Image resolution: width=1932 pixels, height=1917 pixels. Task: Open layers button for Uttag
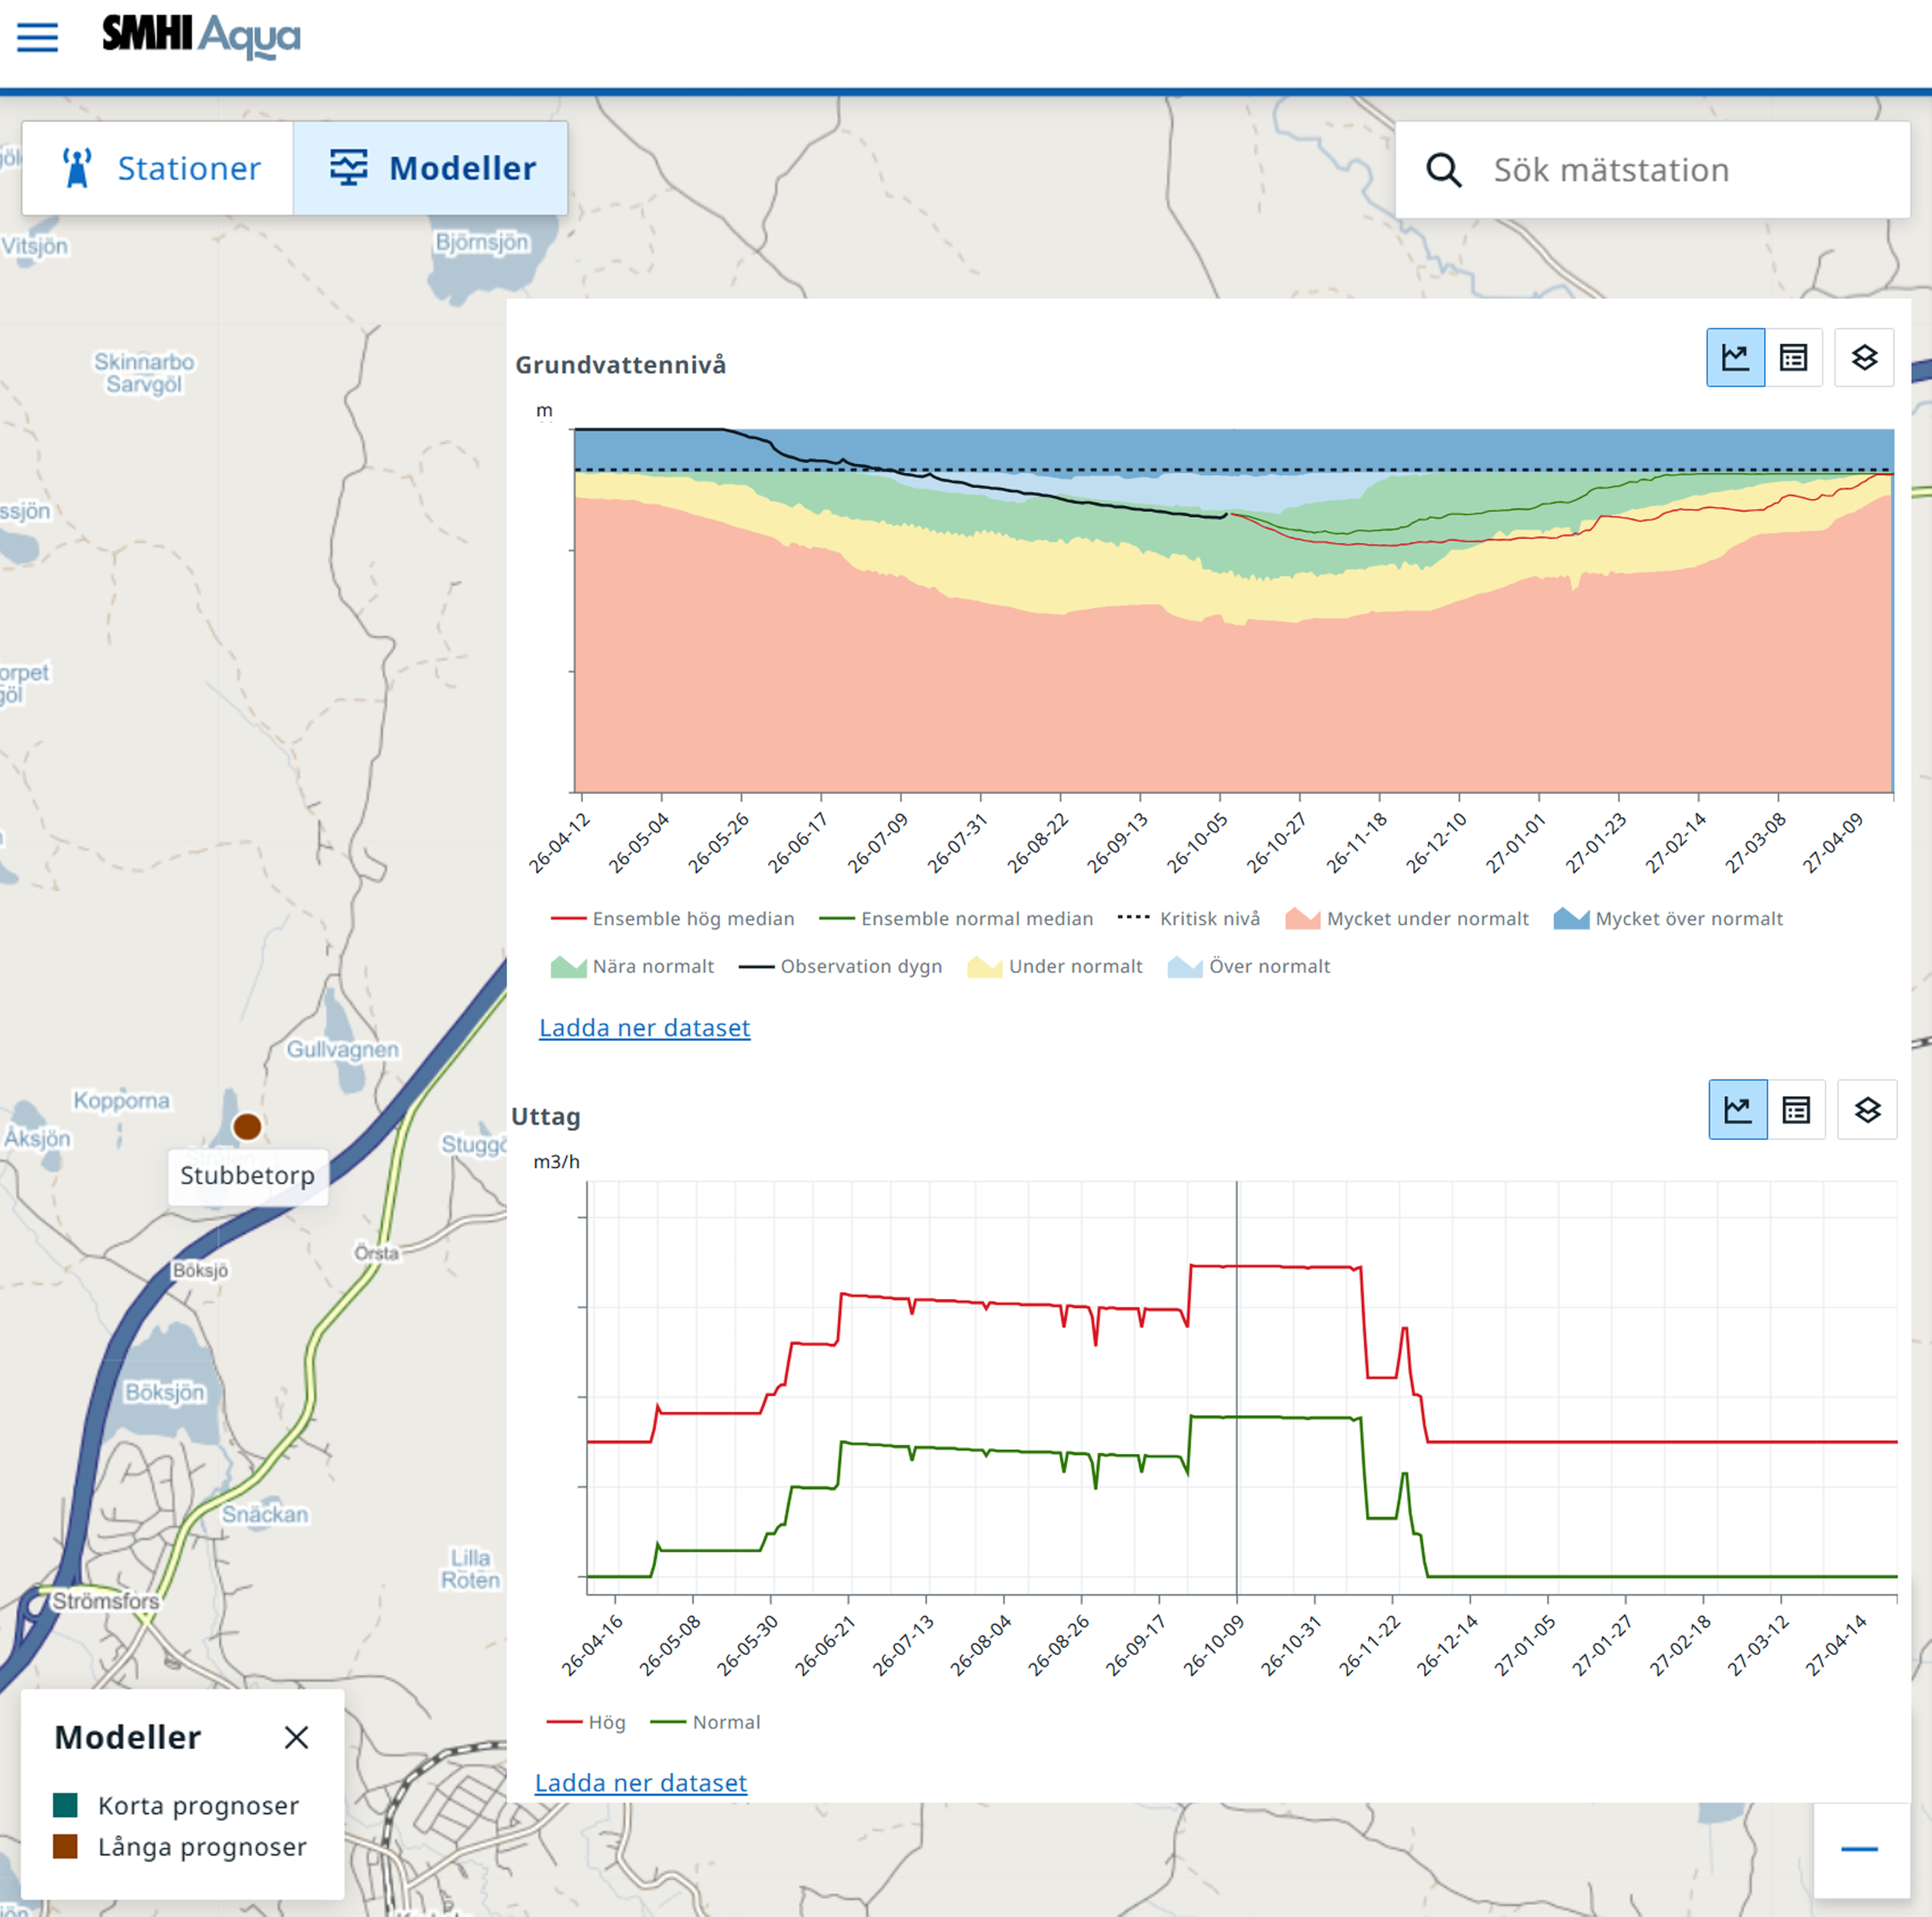pos(1867,1110)
